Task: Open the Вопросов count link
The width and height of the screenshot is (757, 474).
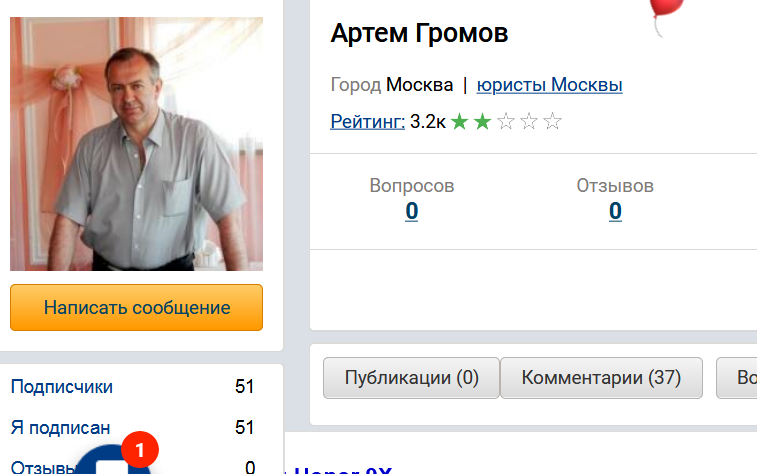Action: coord(411,211)
